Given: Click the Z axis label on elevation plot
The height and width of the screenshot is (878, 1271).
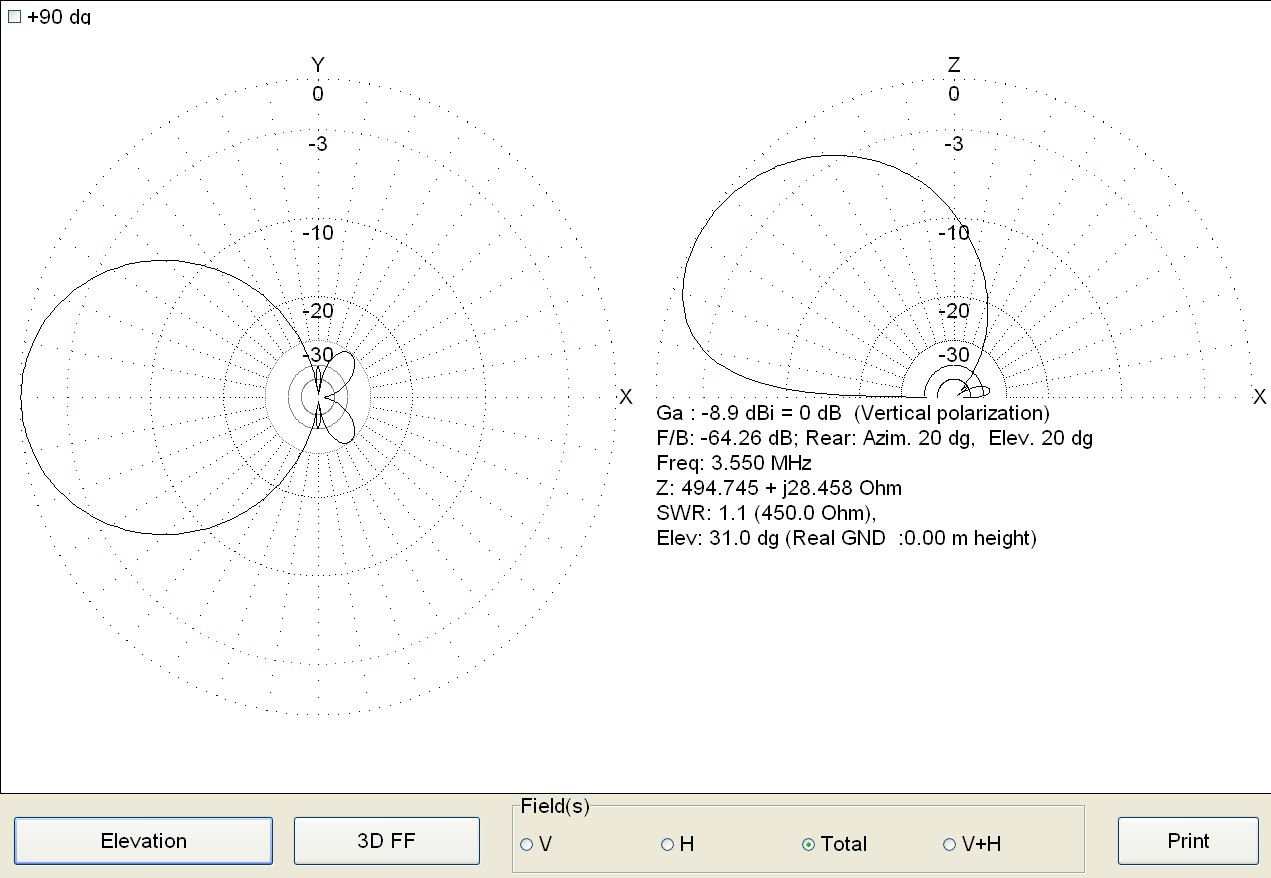Looking at the screenshot, I should point(954,66).
